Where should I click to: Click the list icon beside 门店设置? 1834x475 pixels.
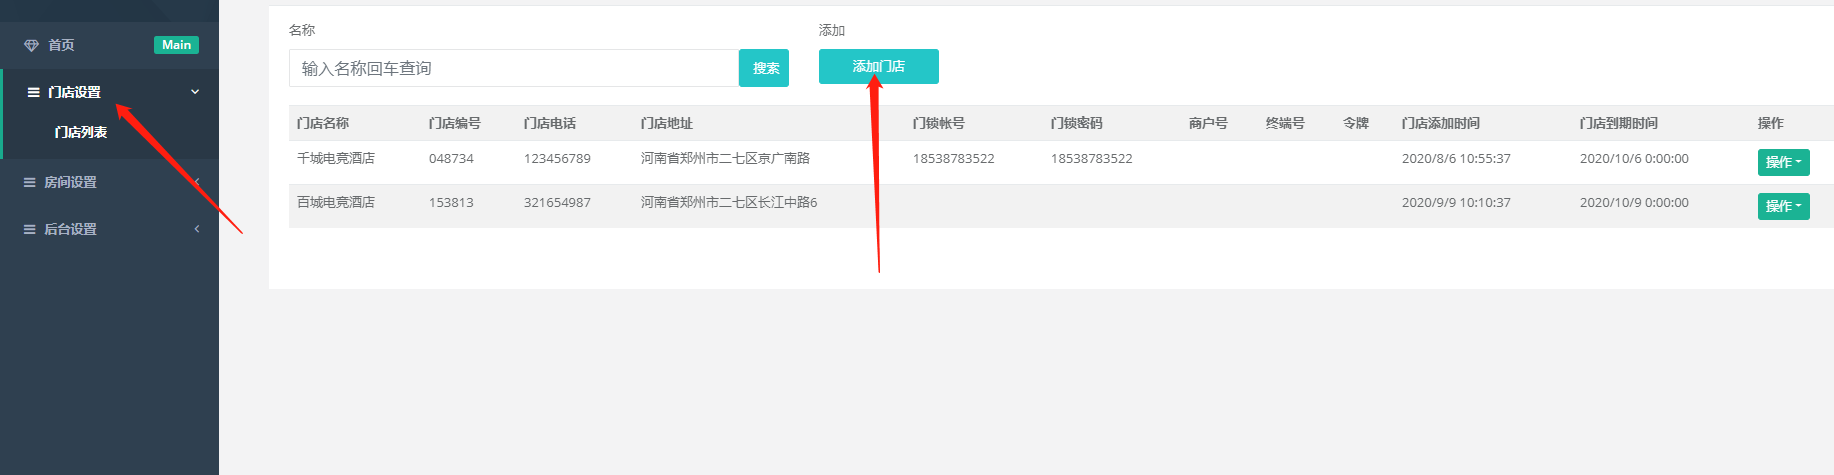click(33, 92)
